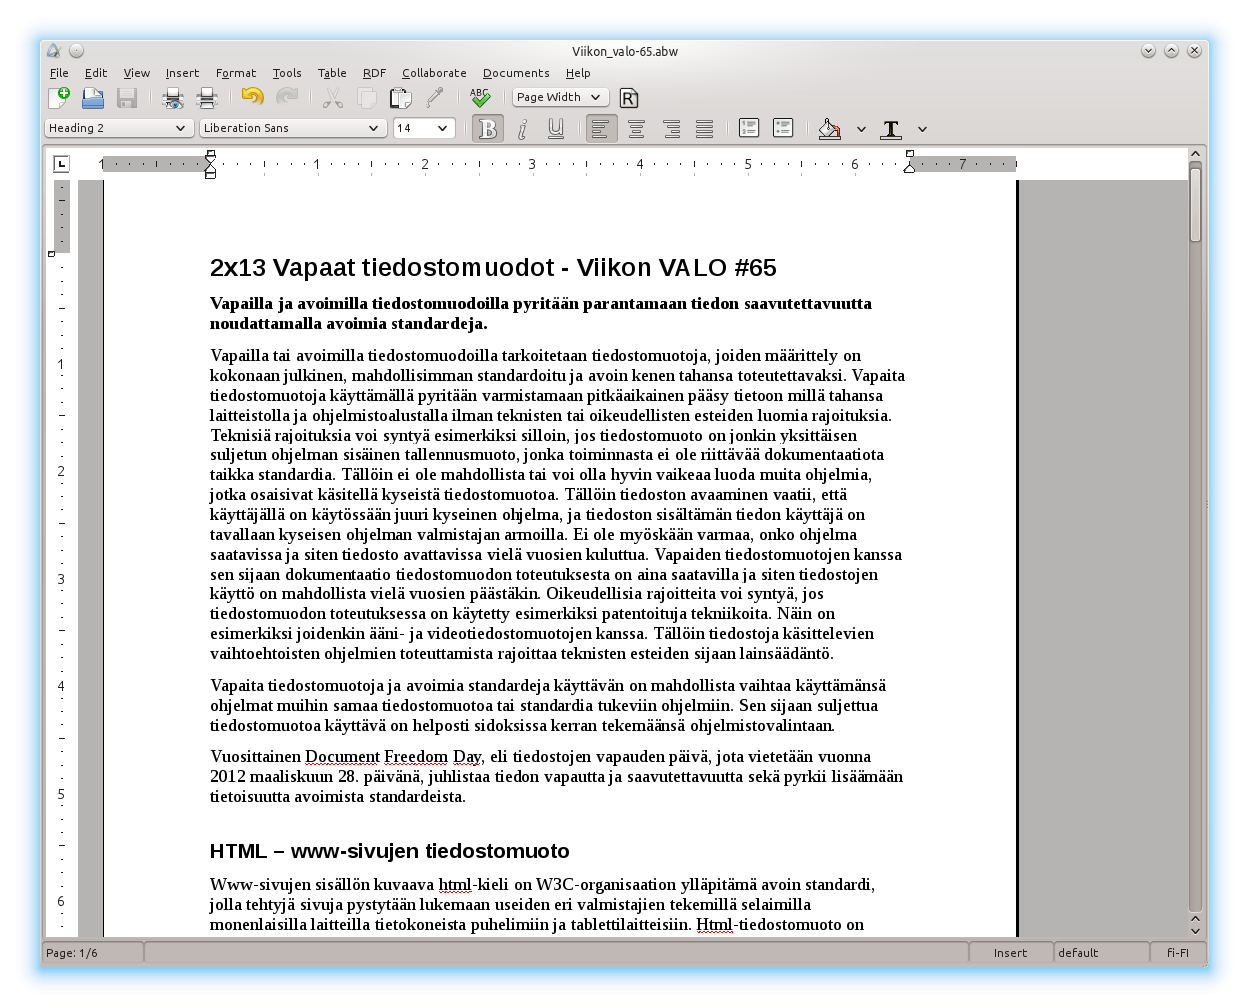
Task: Toggle bold formatting
Action: (488, 128)
